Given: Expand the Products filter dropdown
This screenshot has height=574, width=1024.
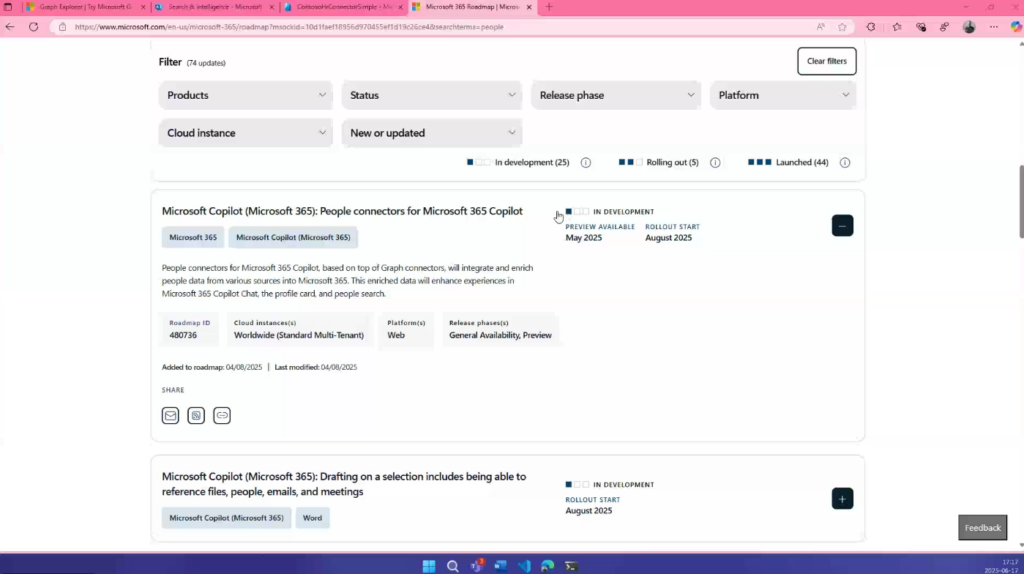Looking at the screenshot, I should [246, 95].
